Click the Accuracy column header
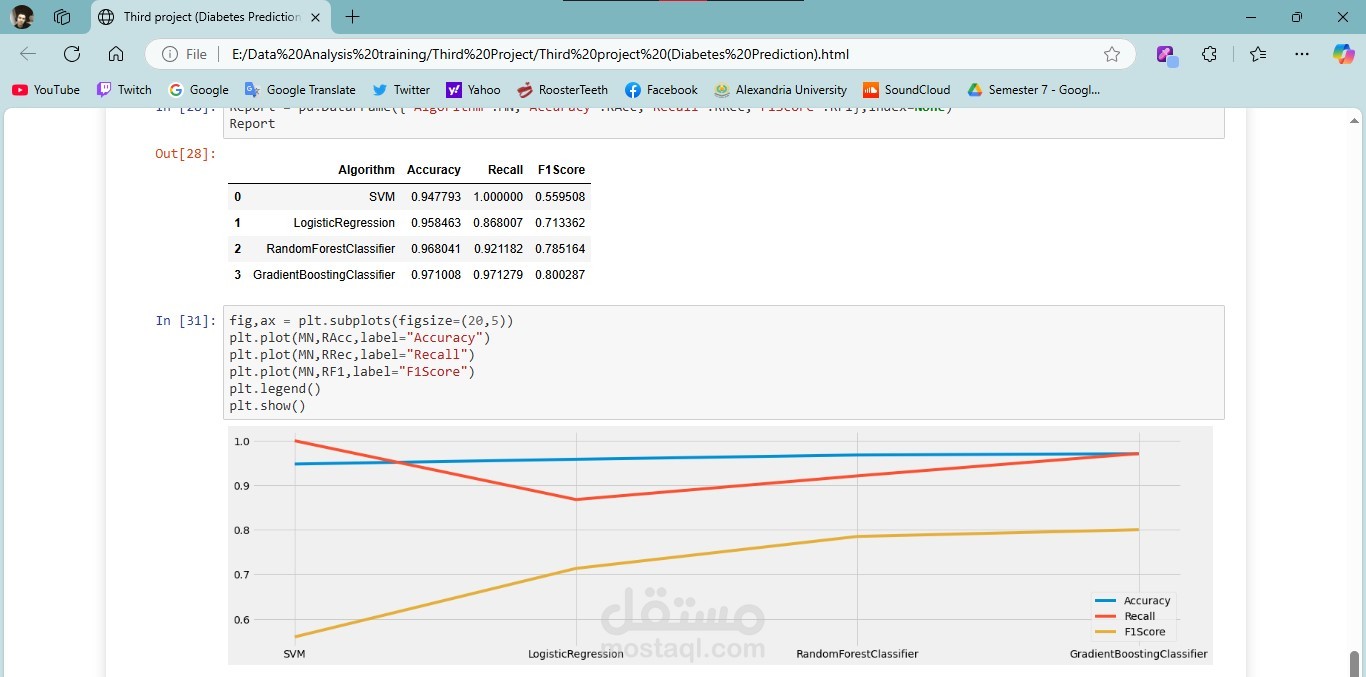This screenshot has height=677, width=1366. tap(433, 170)
